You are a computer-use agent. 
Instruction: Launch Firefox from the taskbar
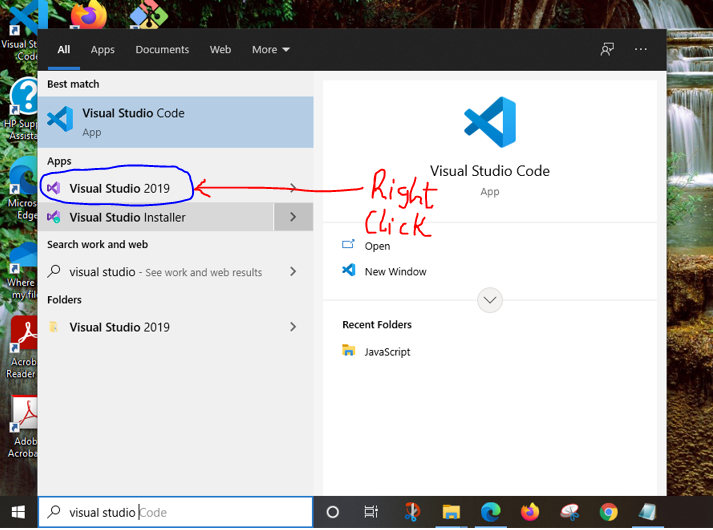pyautogui.click(x=530, y=512)
